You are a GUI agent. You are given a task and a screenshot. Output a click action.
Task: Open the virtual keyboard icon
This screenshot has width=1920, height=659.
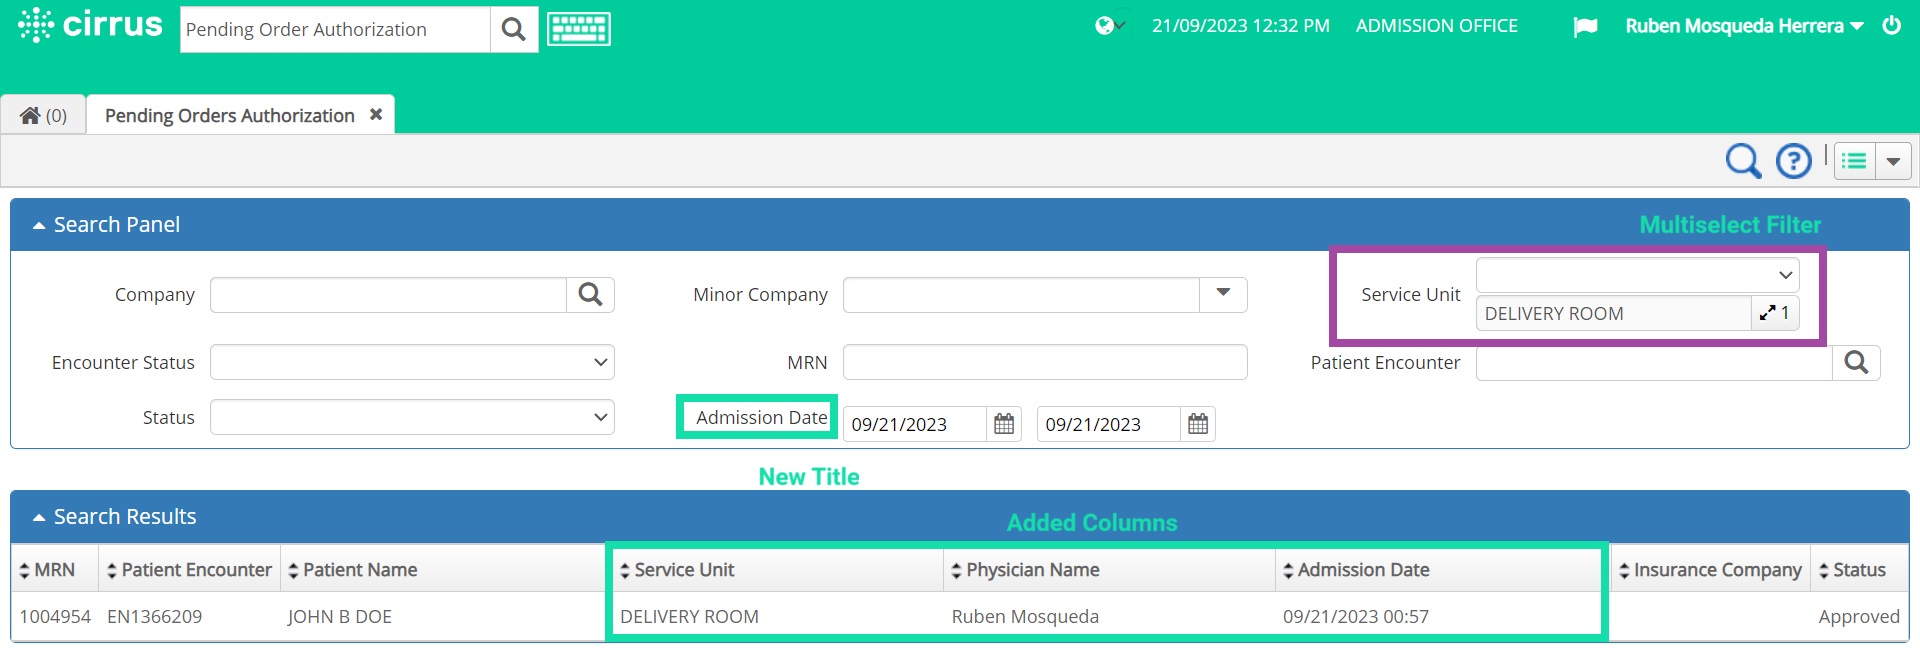(578, 30)
